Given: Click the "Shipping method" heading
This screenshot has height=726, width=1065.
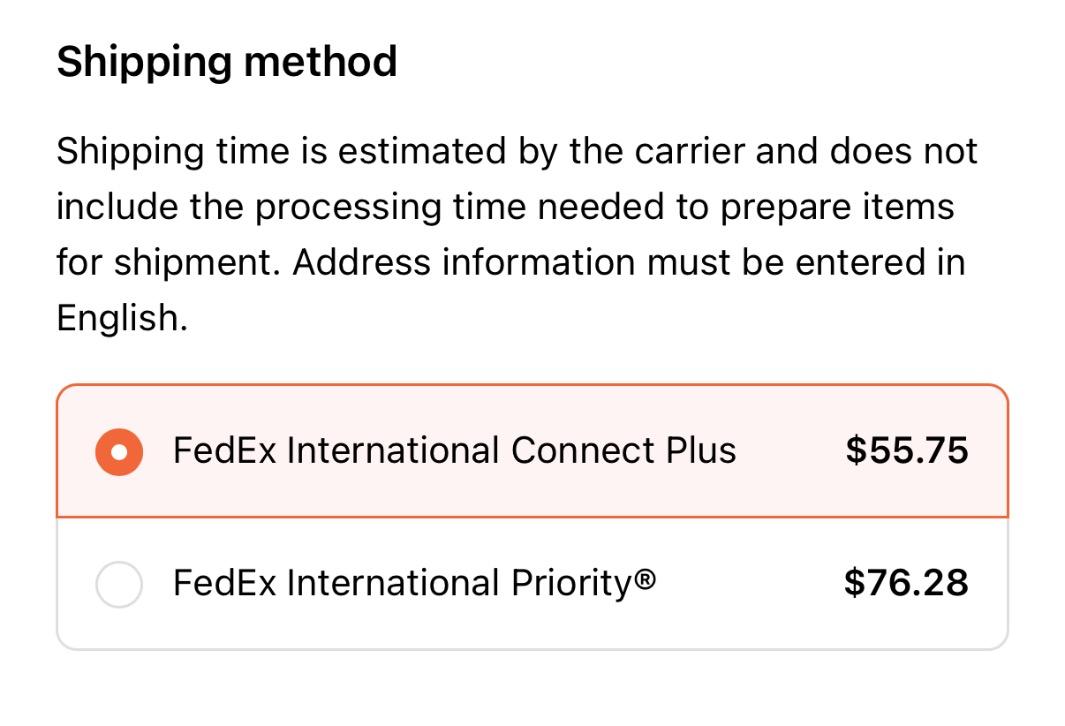Looking at the screenshot, I should pos(227,62).
